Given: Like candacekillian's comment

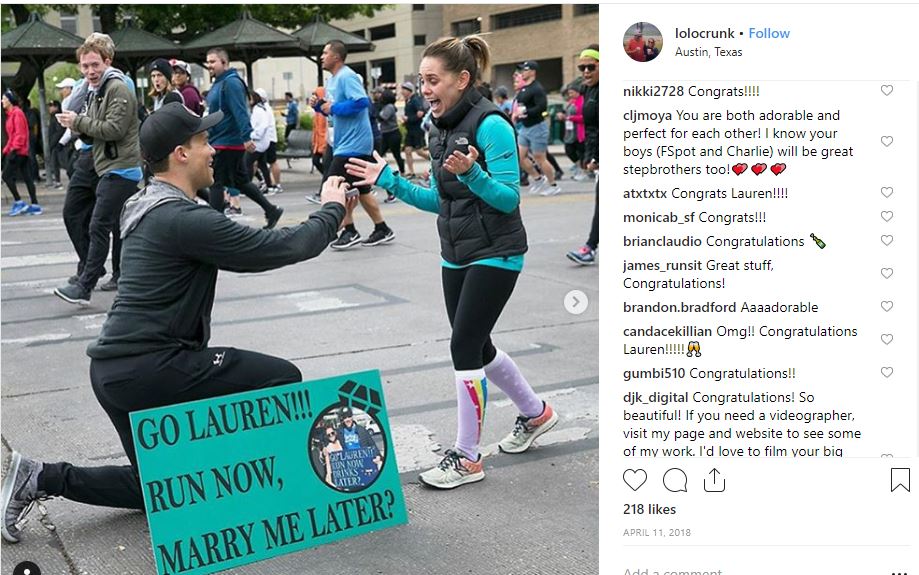Looking at the screenshot, I should click(887, 339).
